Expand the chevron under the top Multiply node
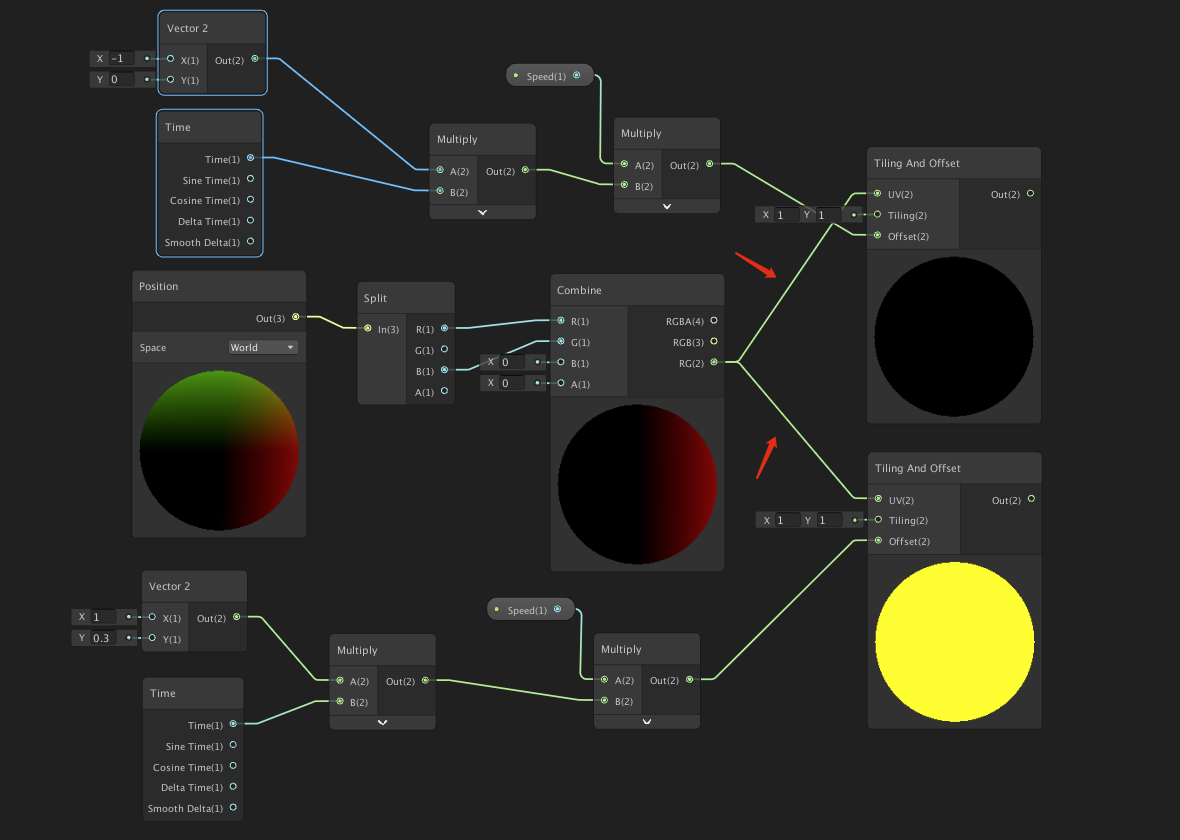Image resolution: width=1180 pixels, height=840 pixels. click(482, 211)
